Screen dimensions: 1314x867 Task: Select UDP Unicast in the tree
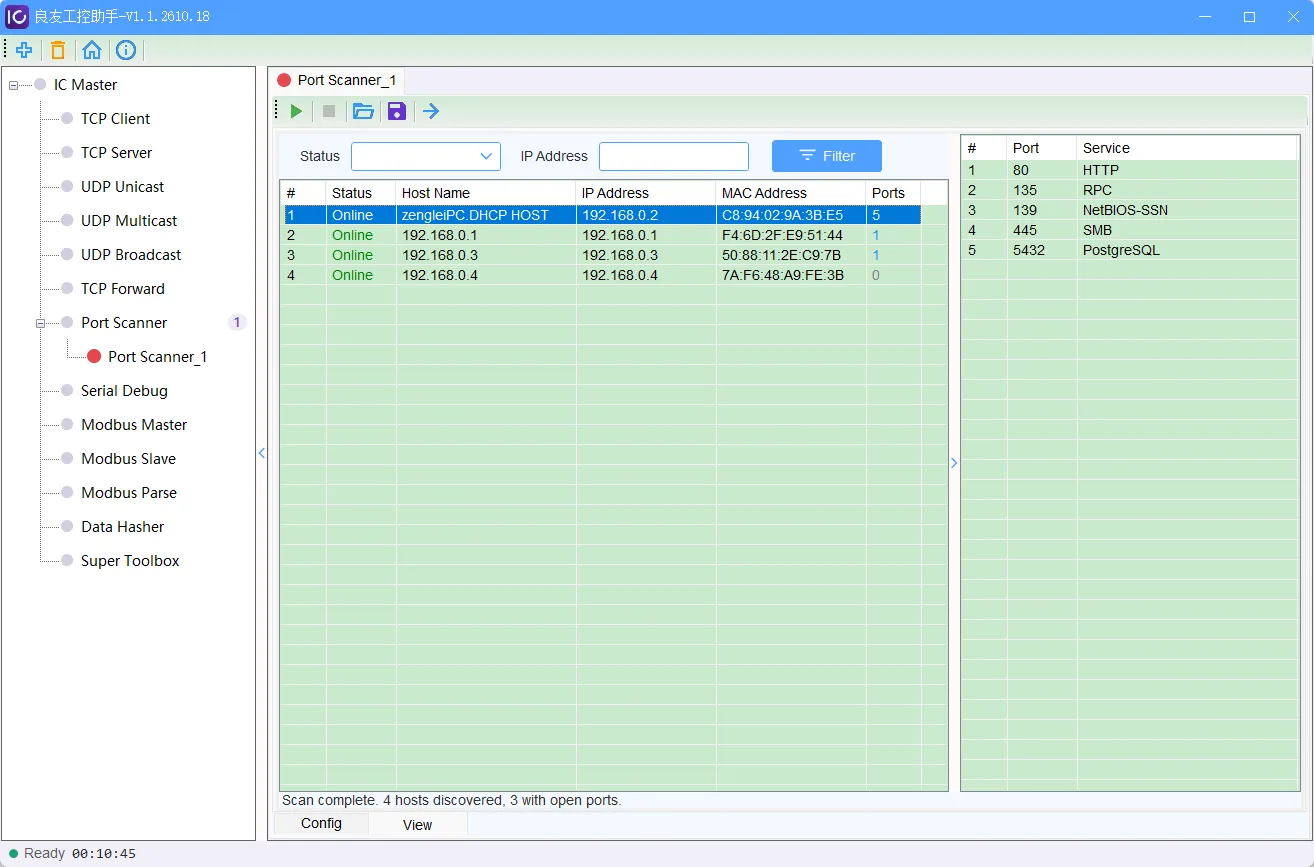tap(122, 187)
